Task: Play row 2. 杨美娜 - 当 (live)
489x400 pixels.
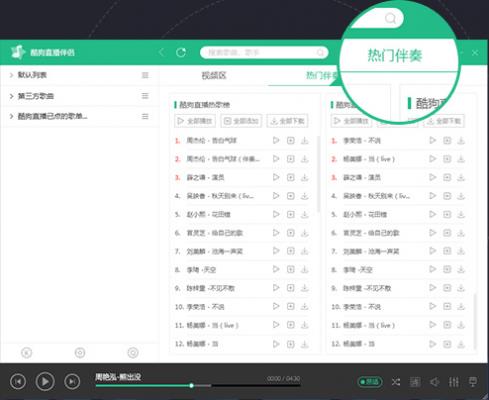Action: [433, 159]
